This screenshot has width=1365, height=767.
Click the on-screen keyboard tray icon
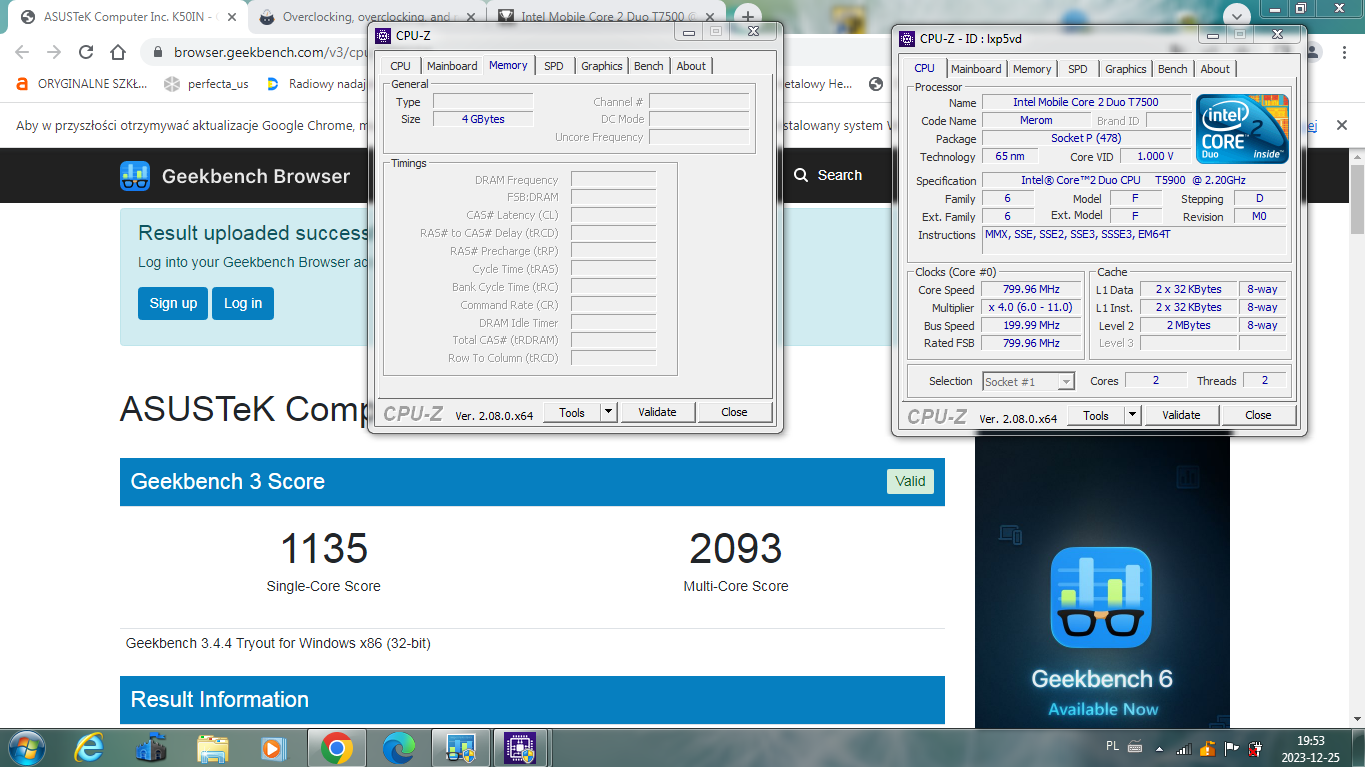tap(1135, 746)
